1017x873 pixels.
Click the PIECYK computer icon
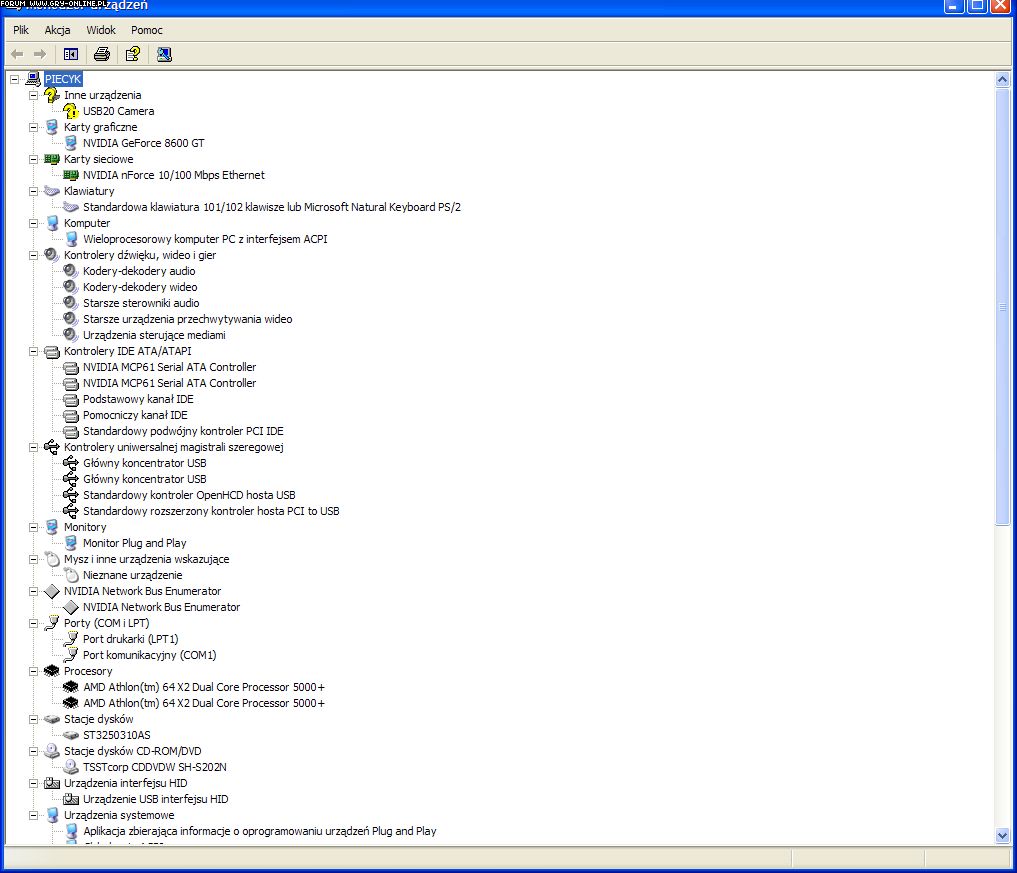click(x=33, y=79)
